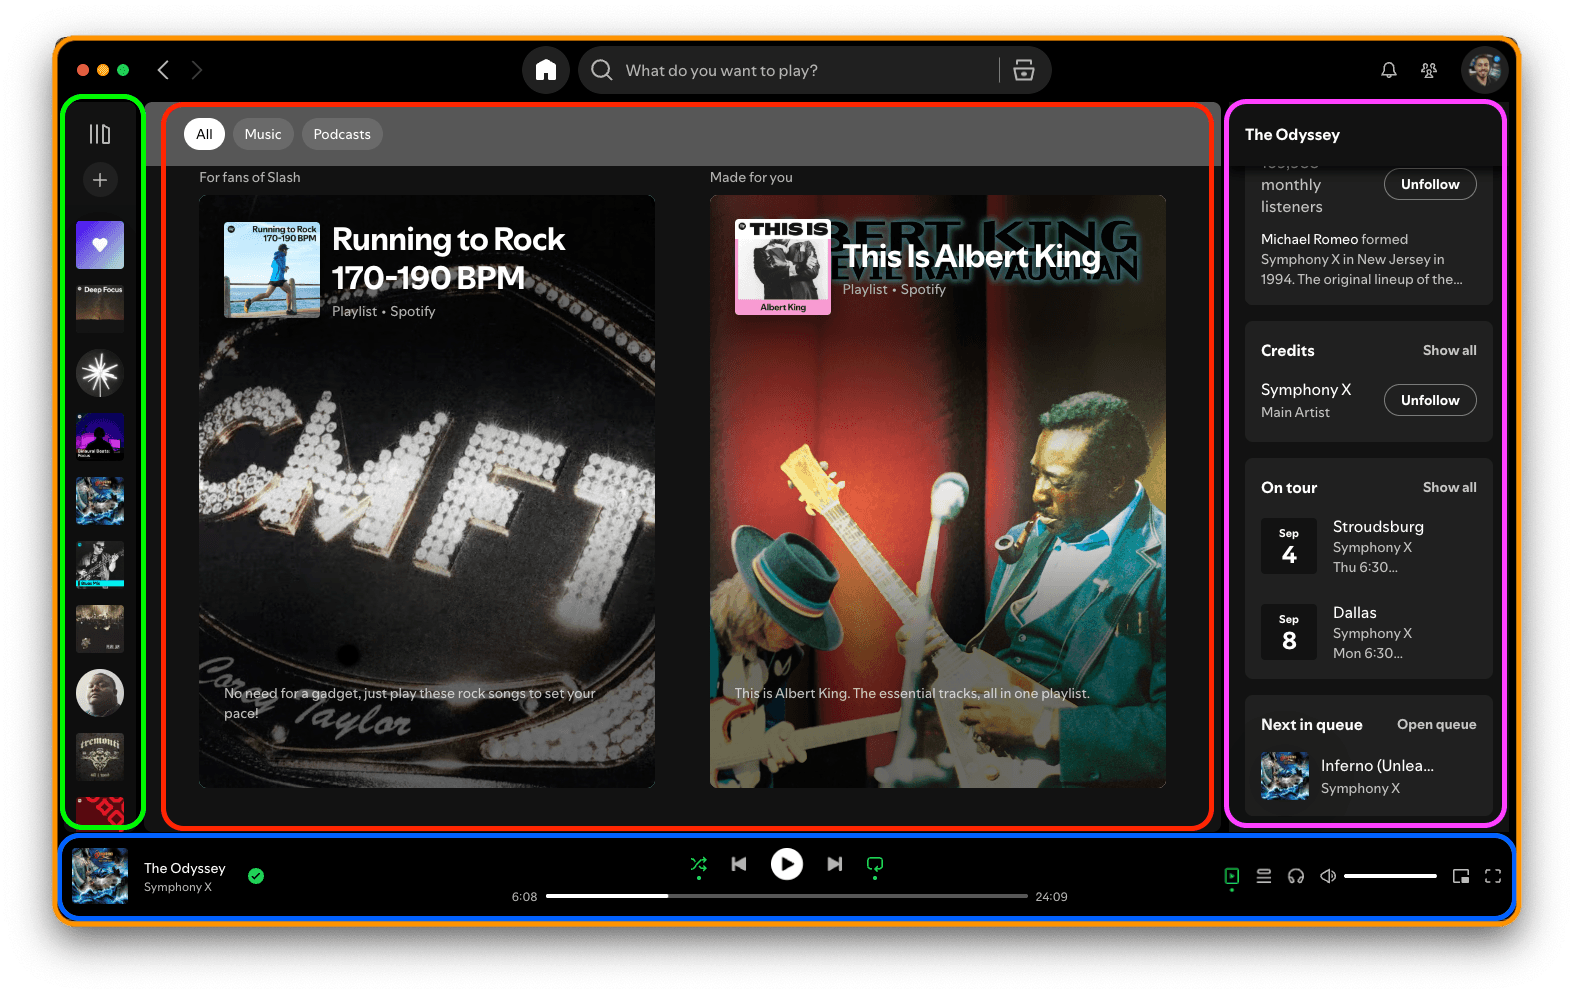
Task: Open the Queue icon
Action: (x=1264, y=876)
